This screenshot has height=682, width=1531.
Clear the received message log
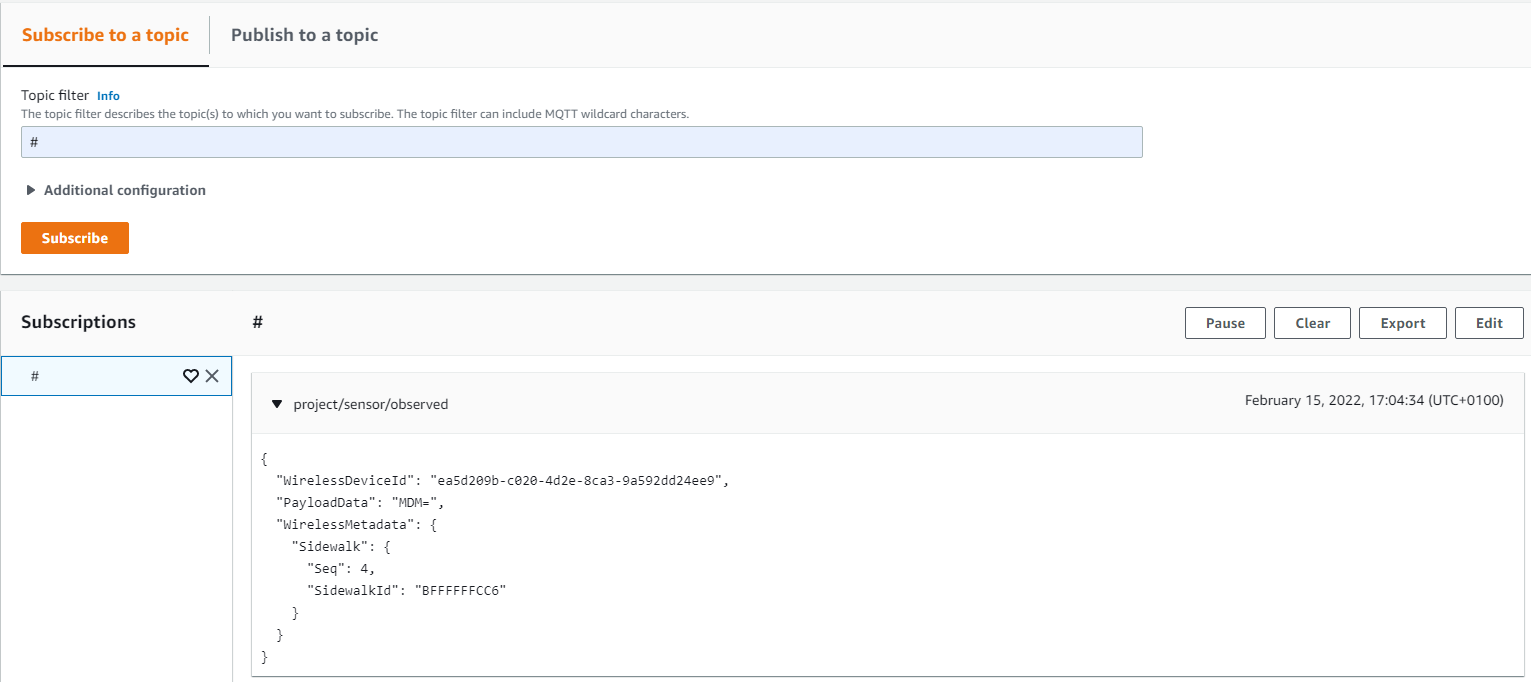coord(1312,322)
